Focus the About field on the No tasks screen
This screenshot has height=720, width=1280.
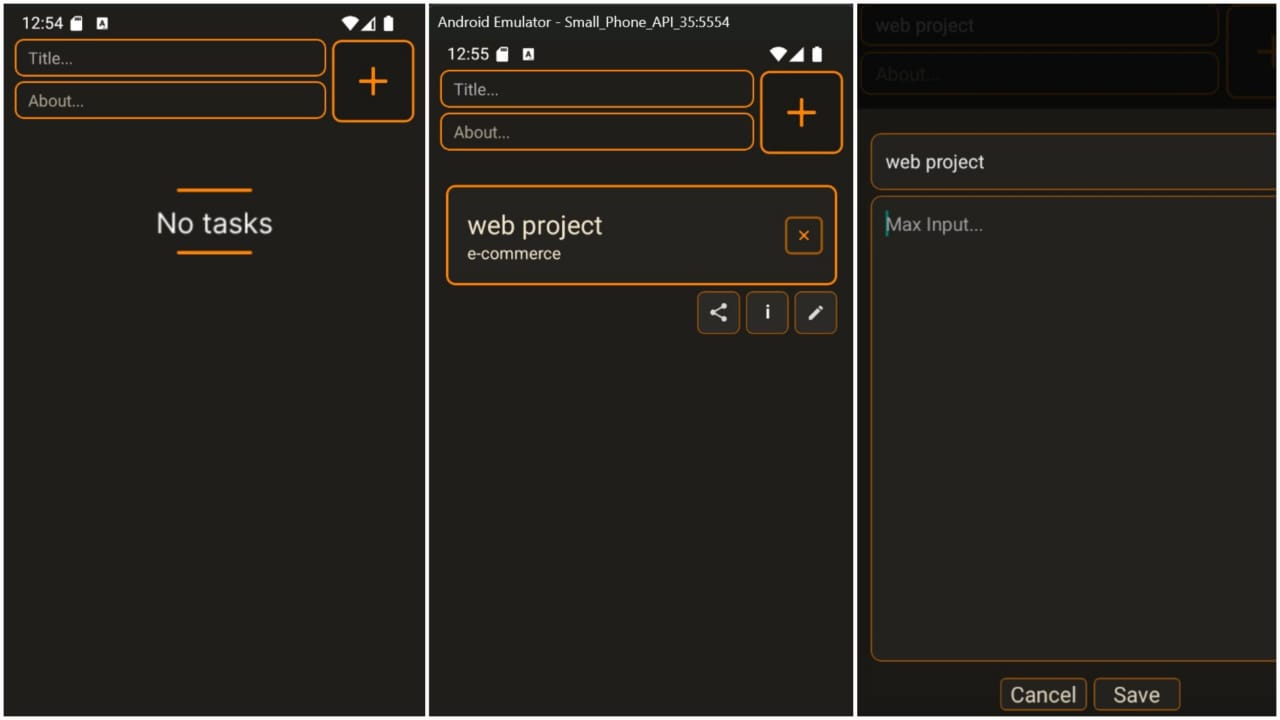(170, 100)
